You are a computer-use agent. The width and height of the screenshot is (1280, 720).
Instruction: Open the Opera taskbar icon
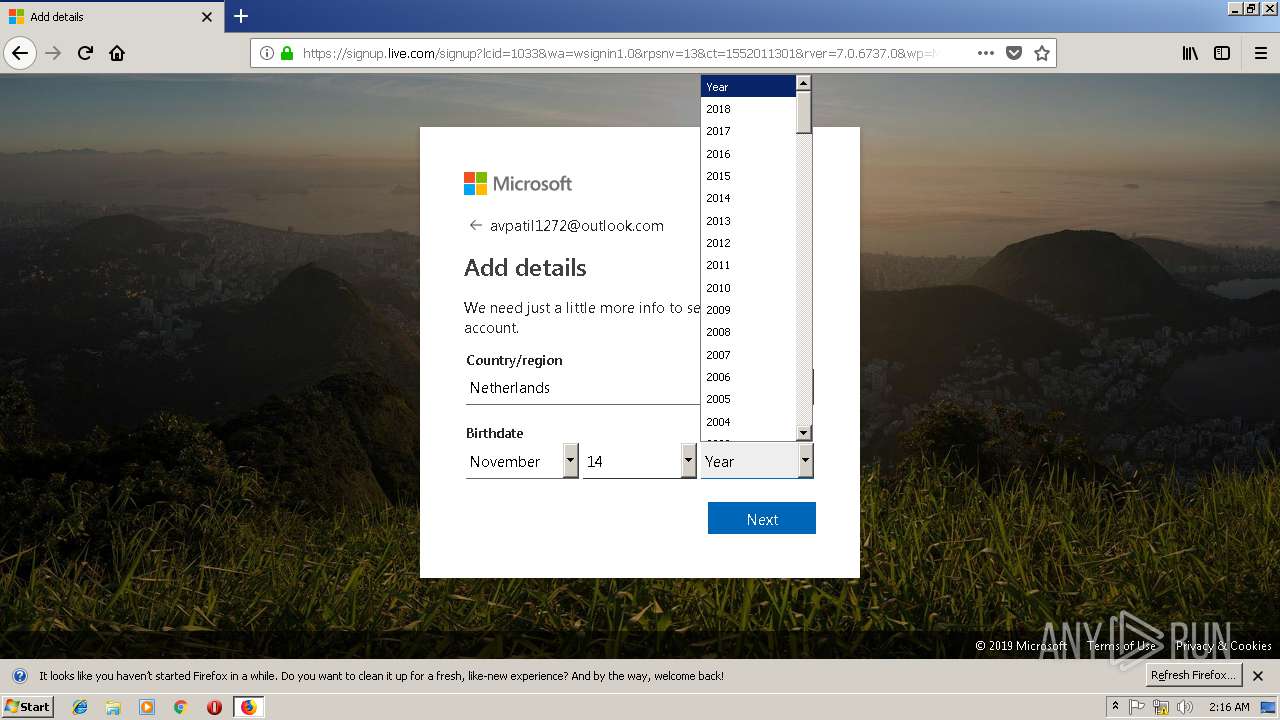[x=214, y=707]
